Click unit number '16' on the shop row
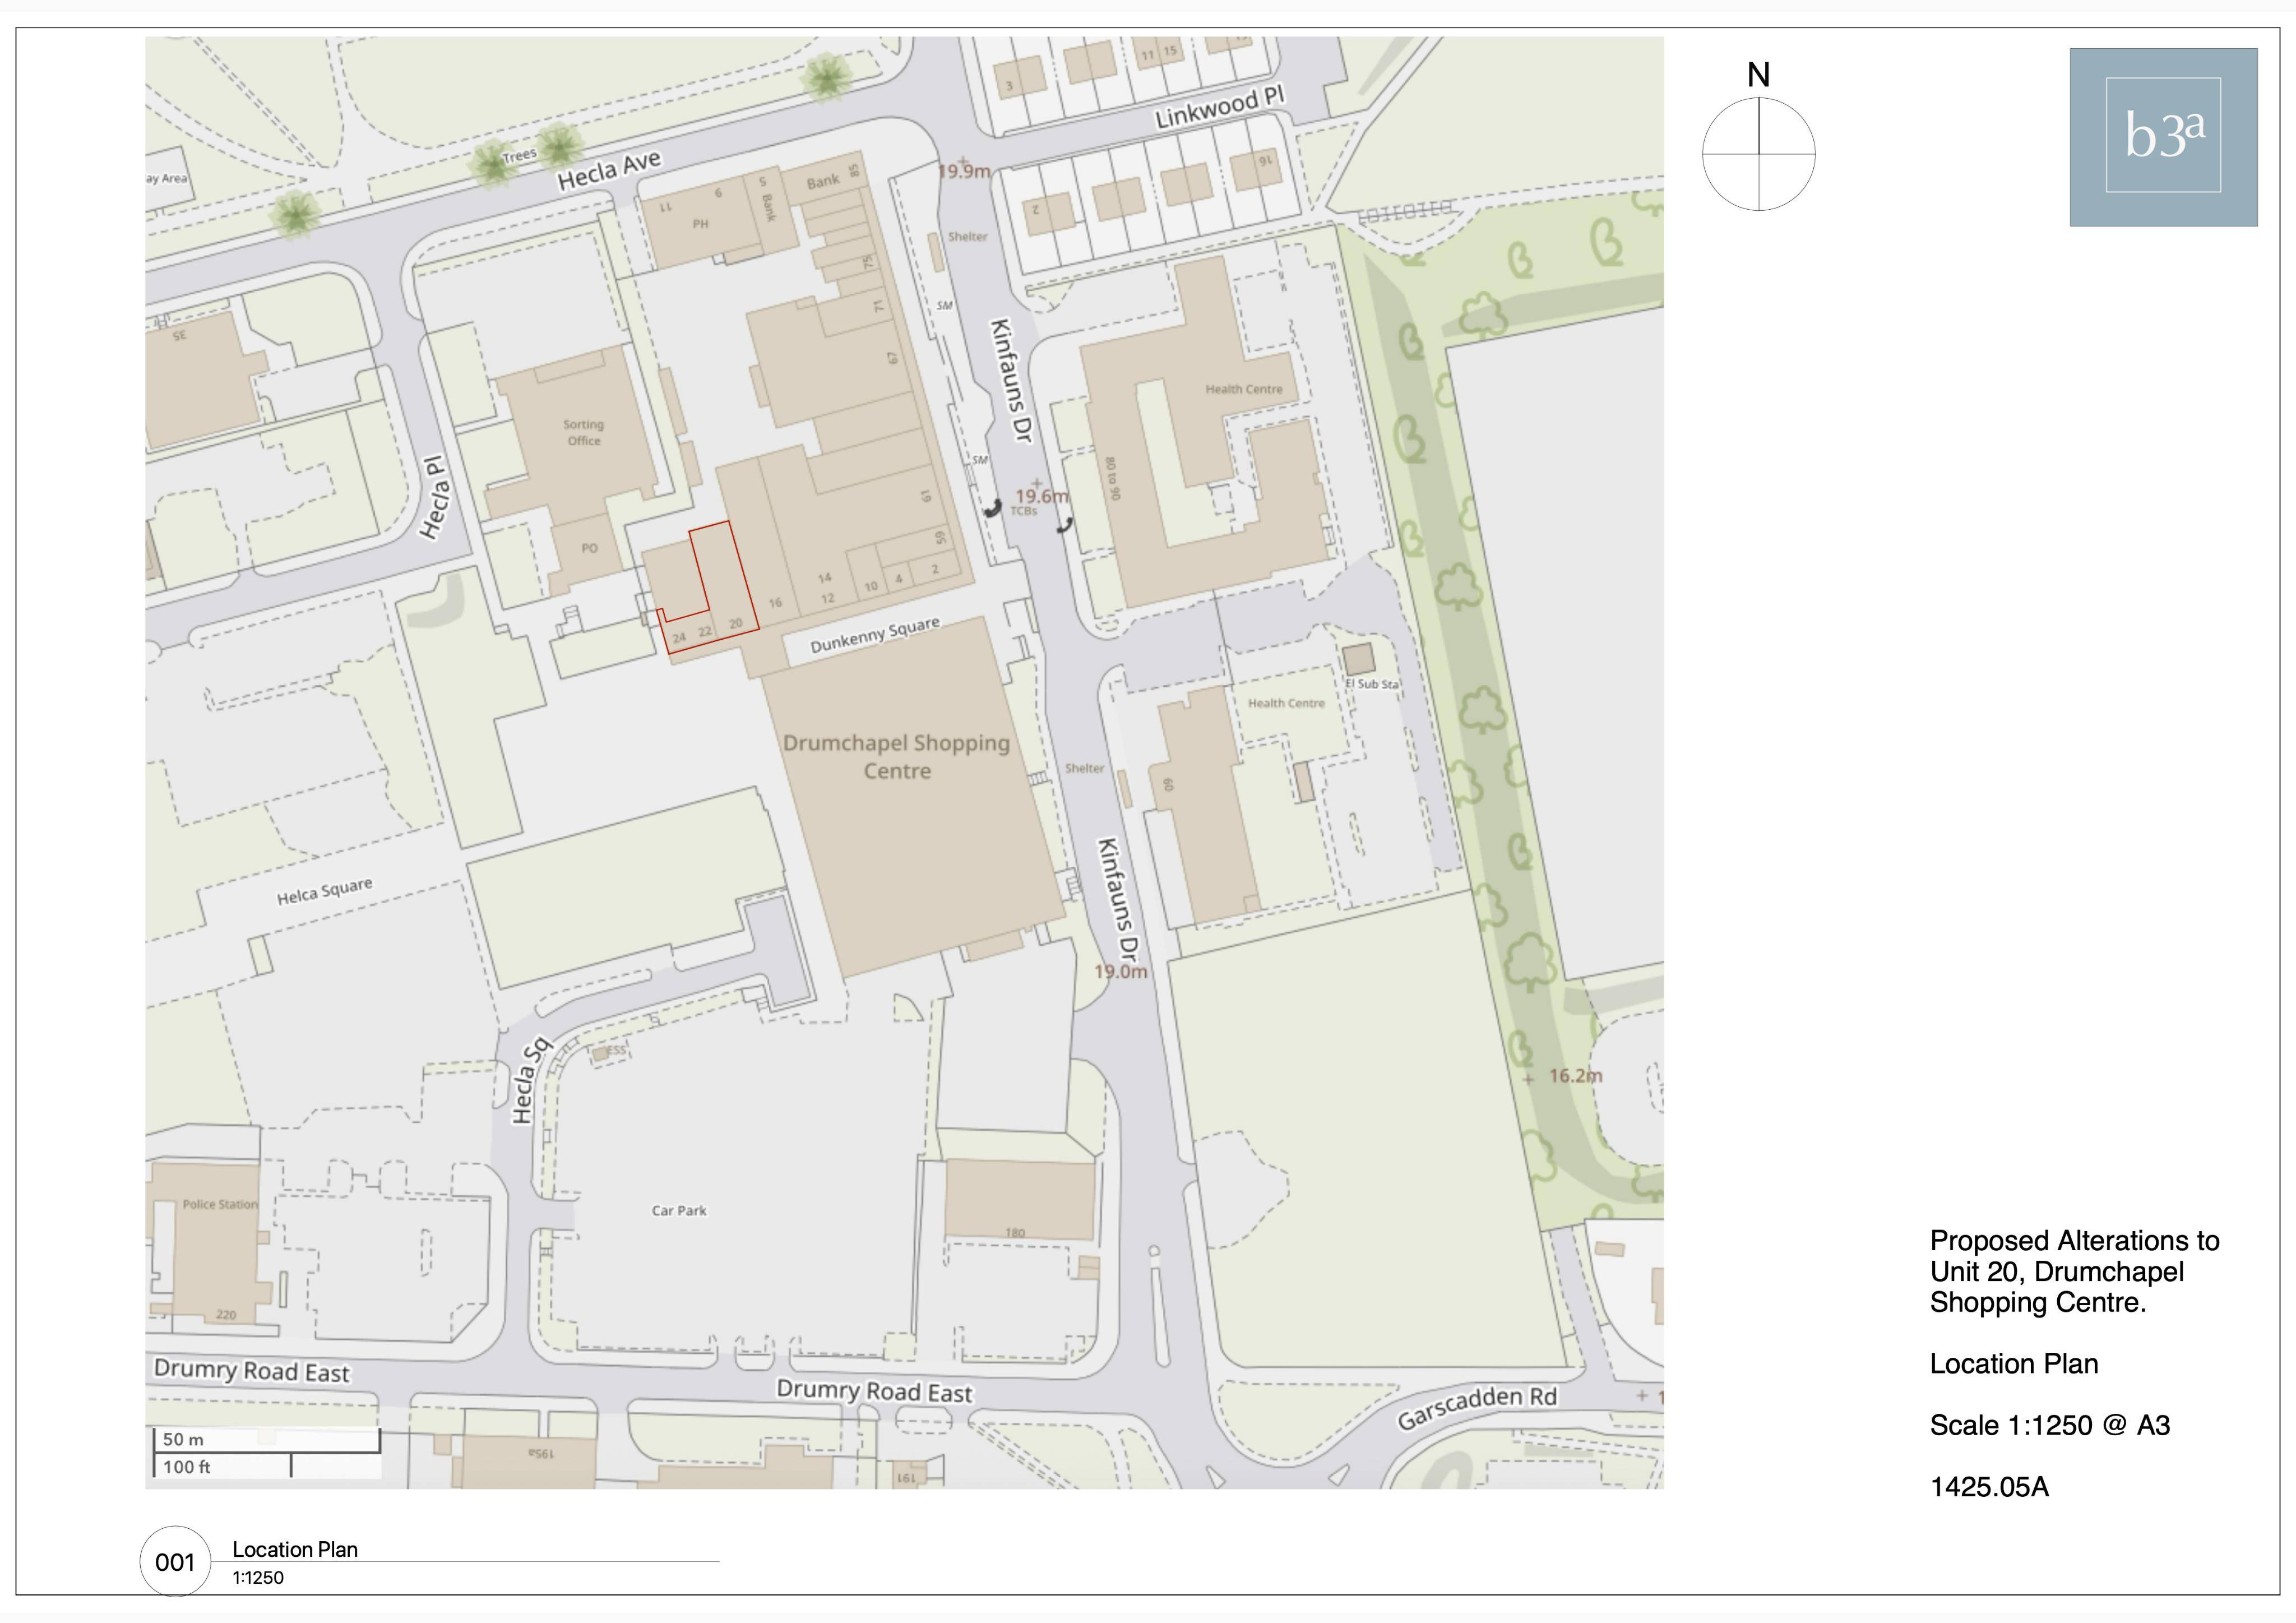This screenshot has width=2296, height=1623. pyautogui.click(x=775, y=603)
